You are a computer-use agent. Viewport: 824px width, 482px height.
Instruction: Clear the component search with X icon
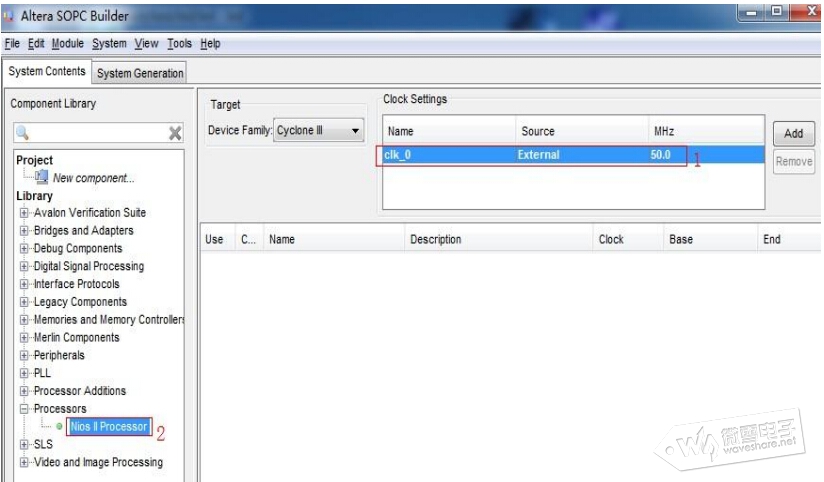[174, 133]
